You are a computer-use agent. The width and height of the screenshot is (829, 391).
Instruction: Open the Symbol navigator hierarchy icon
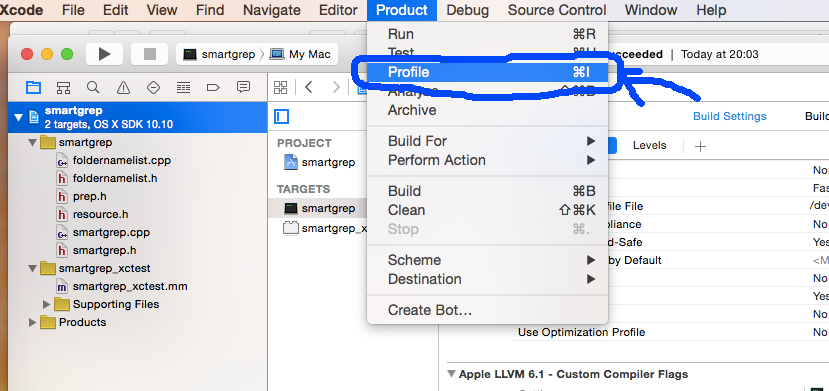(63, 88)
